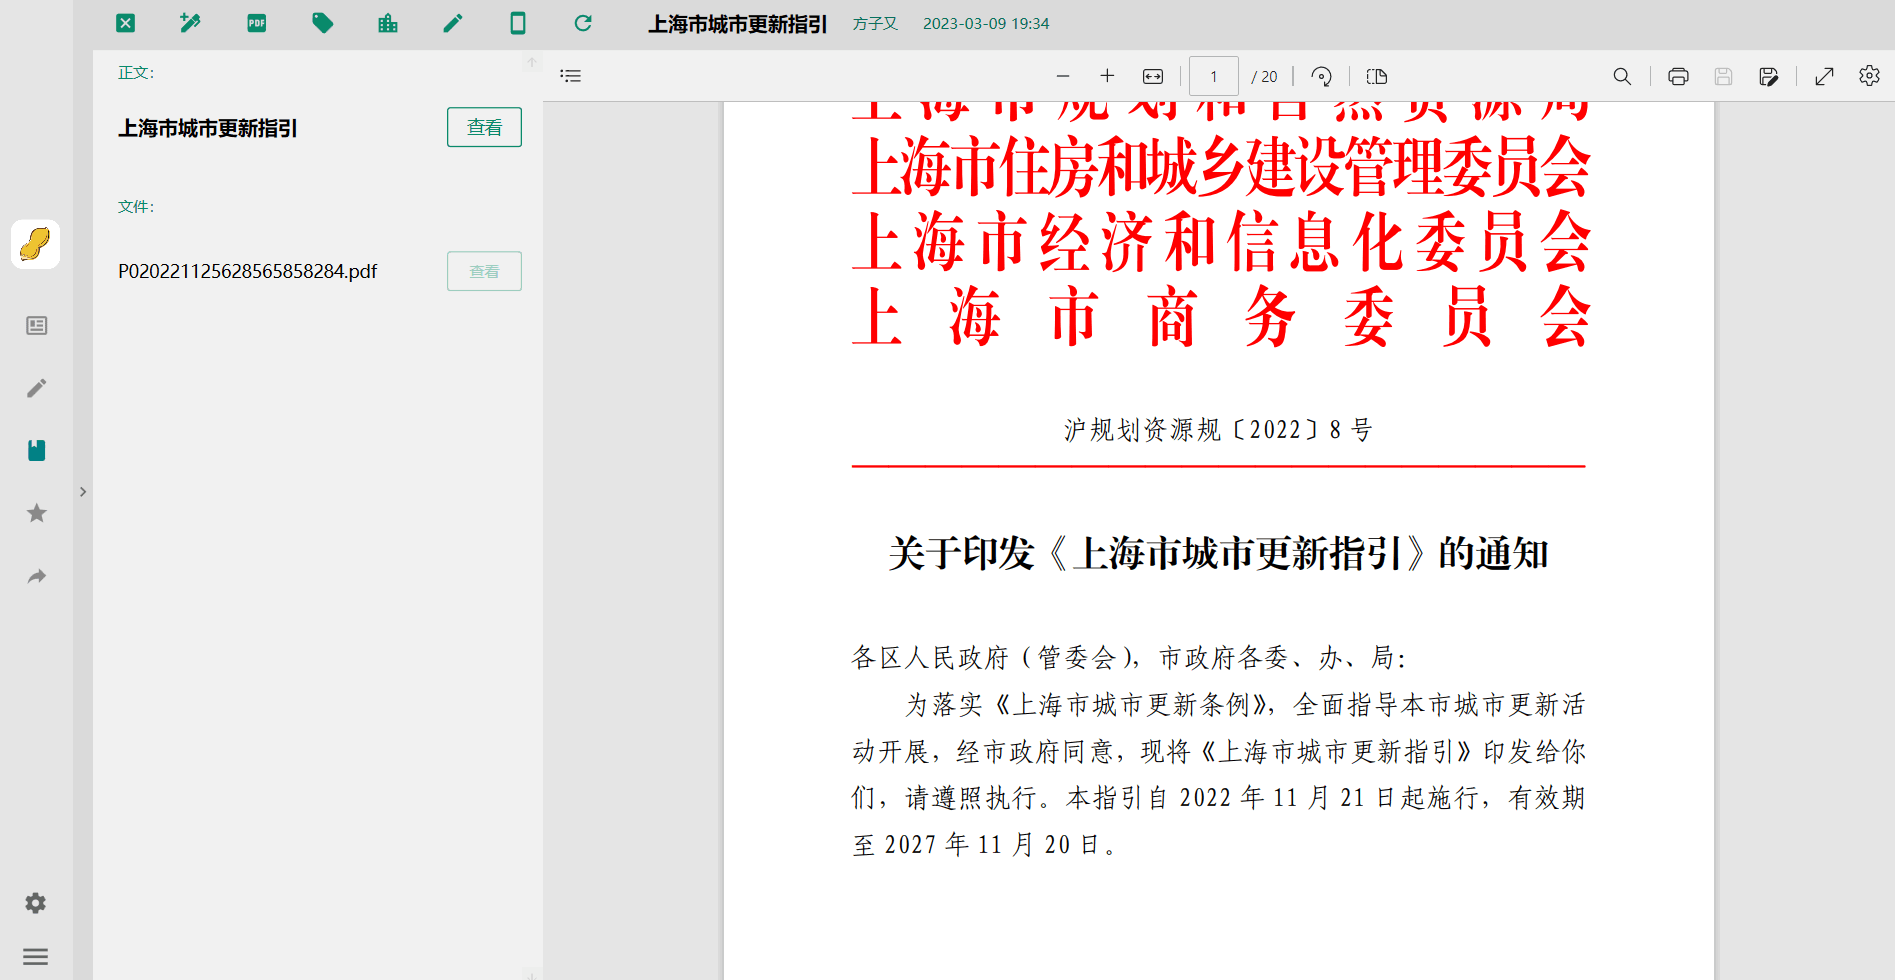
Task: Open PDF viewer settings gear
Action: [1869, 76]
